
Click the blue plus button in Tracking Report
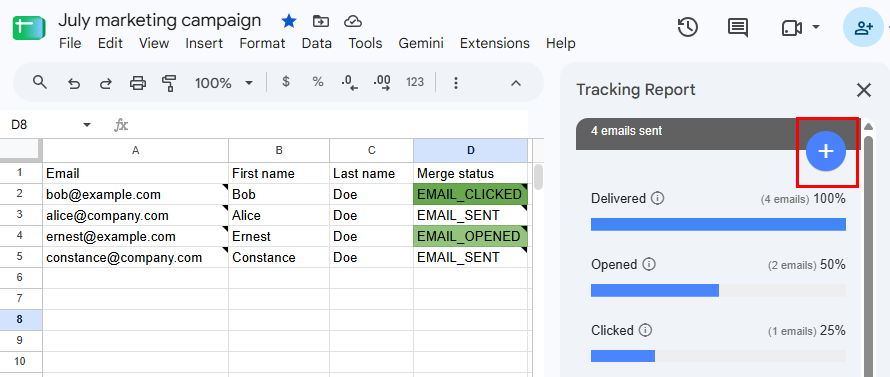pyautogui.click(x=826, y=152)
